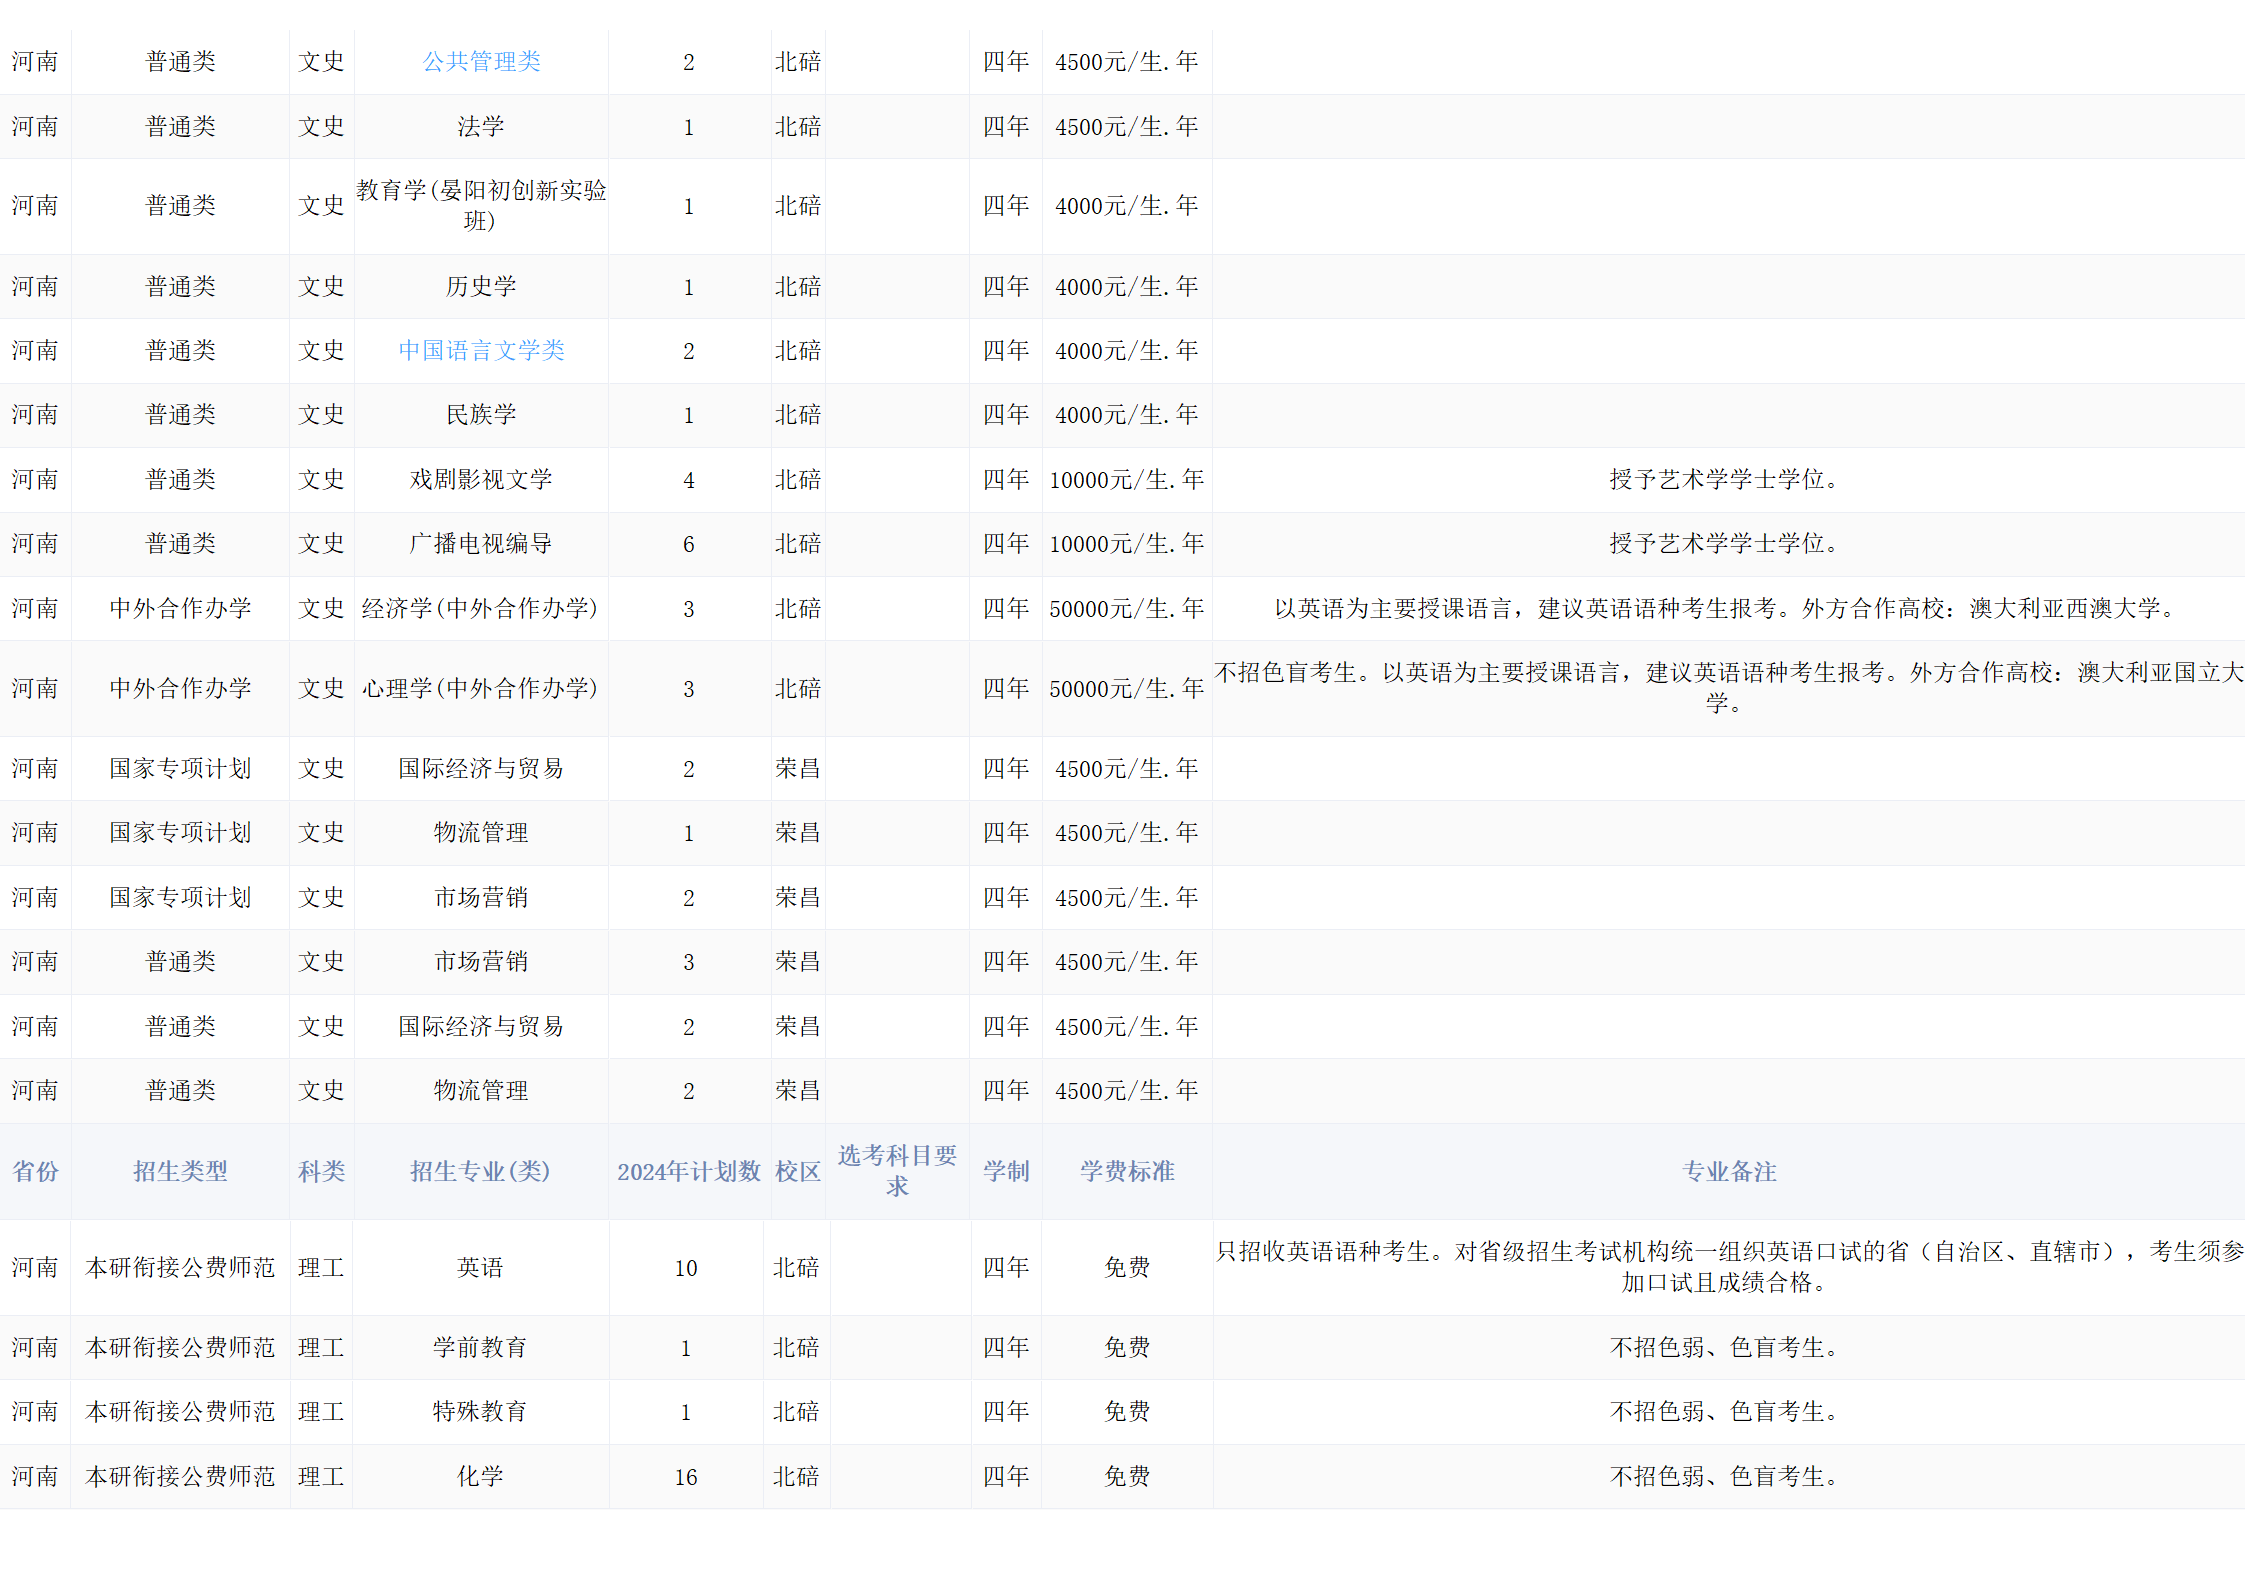Screen dimensions: 2245x1587
Task: Click the 选考科目要求 column header
Action: (x=897, y=1171)
